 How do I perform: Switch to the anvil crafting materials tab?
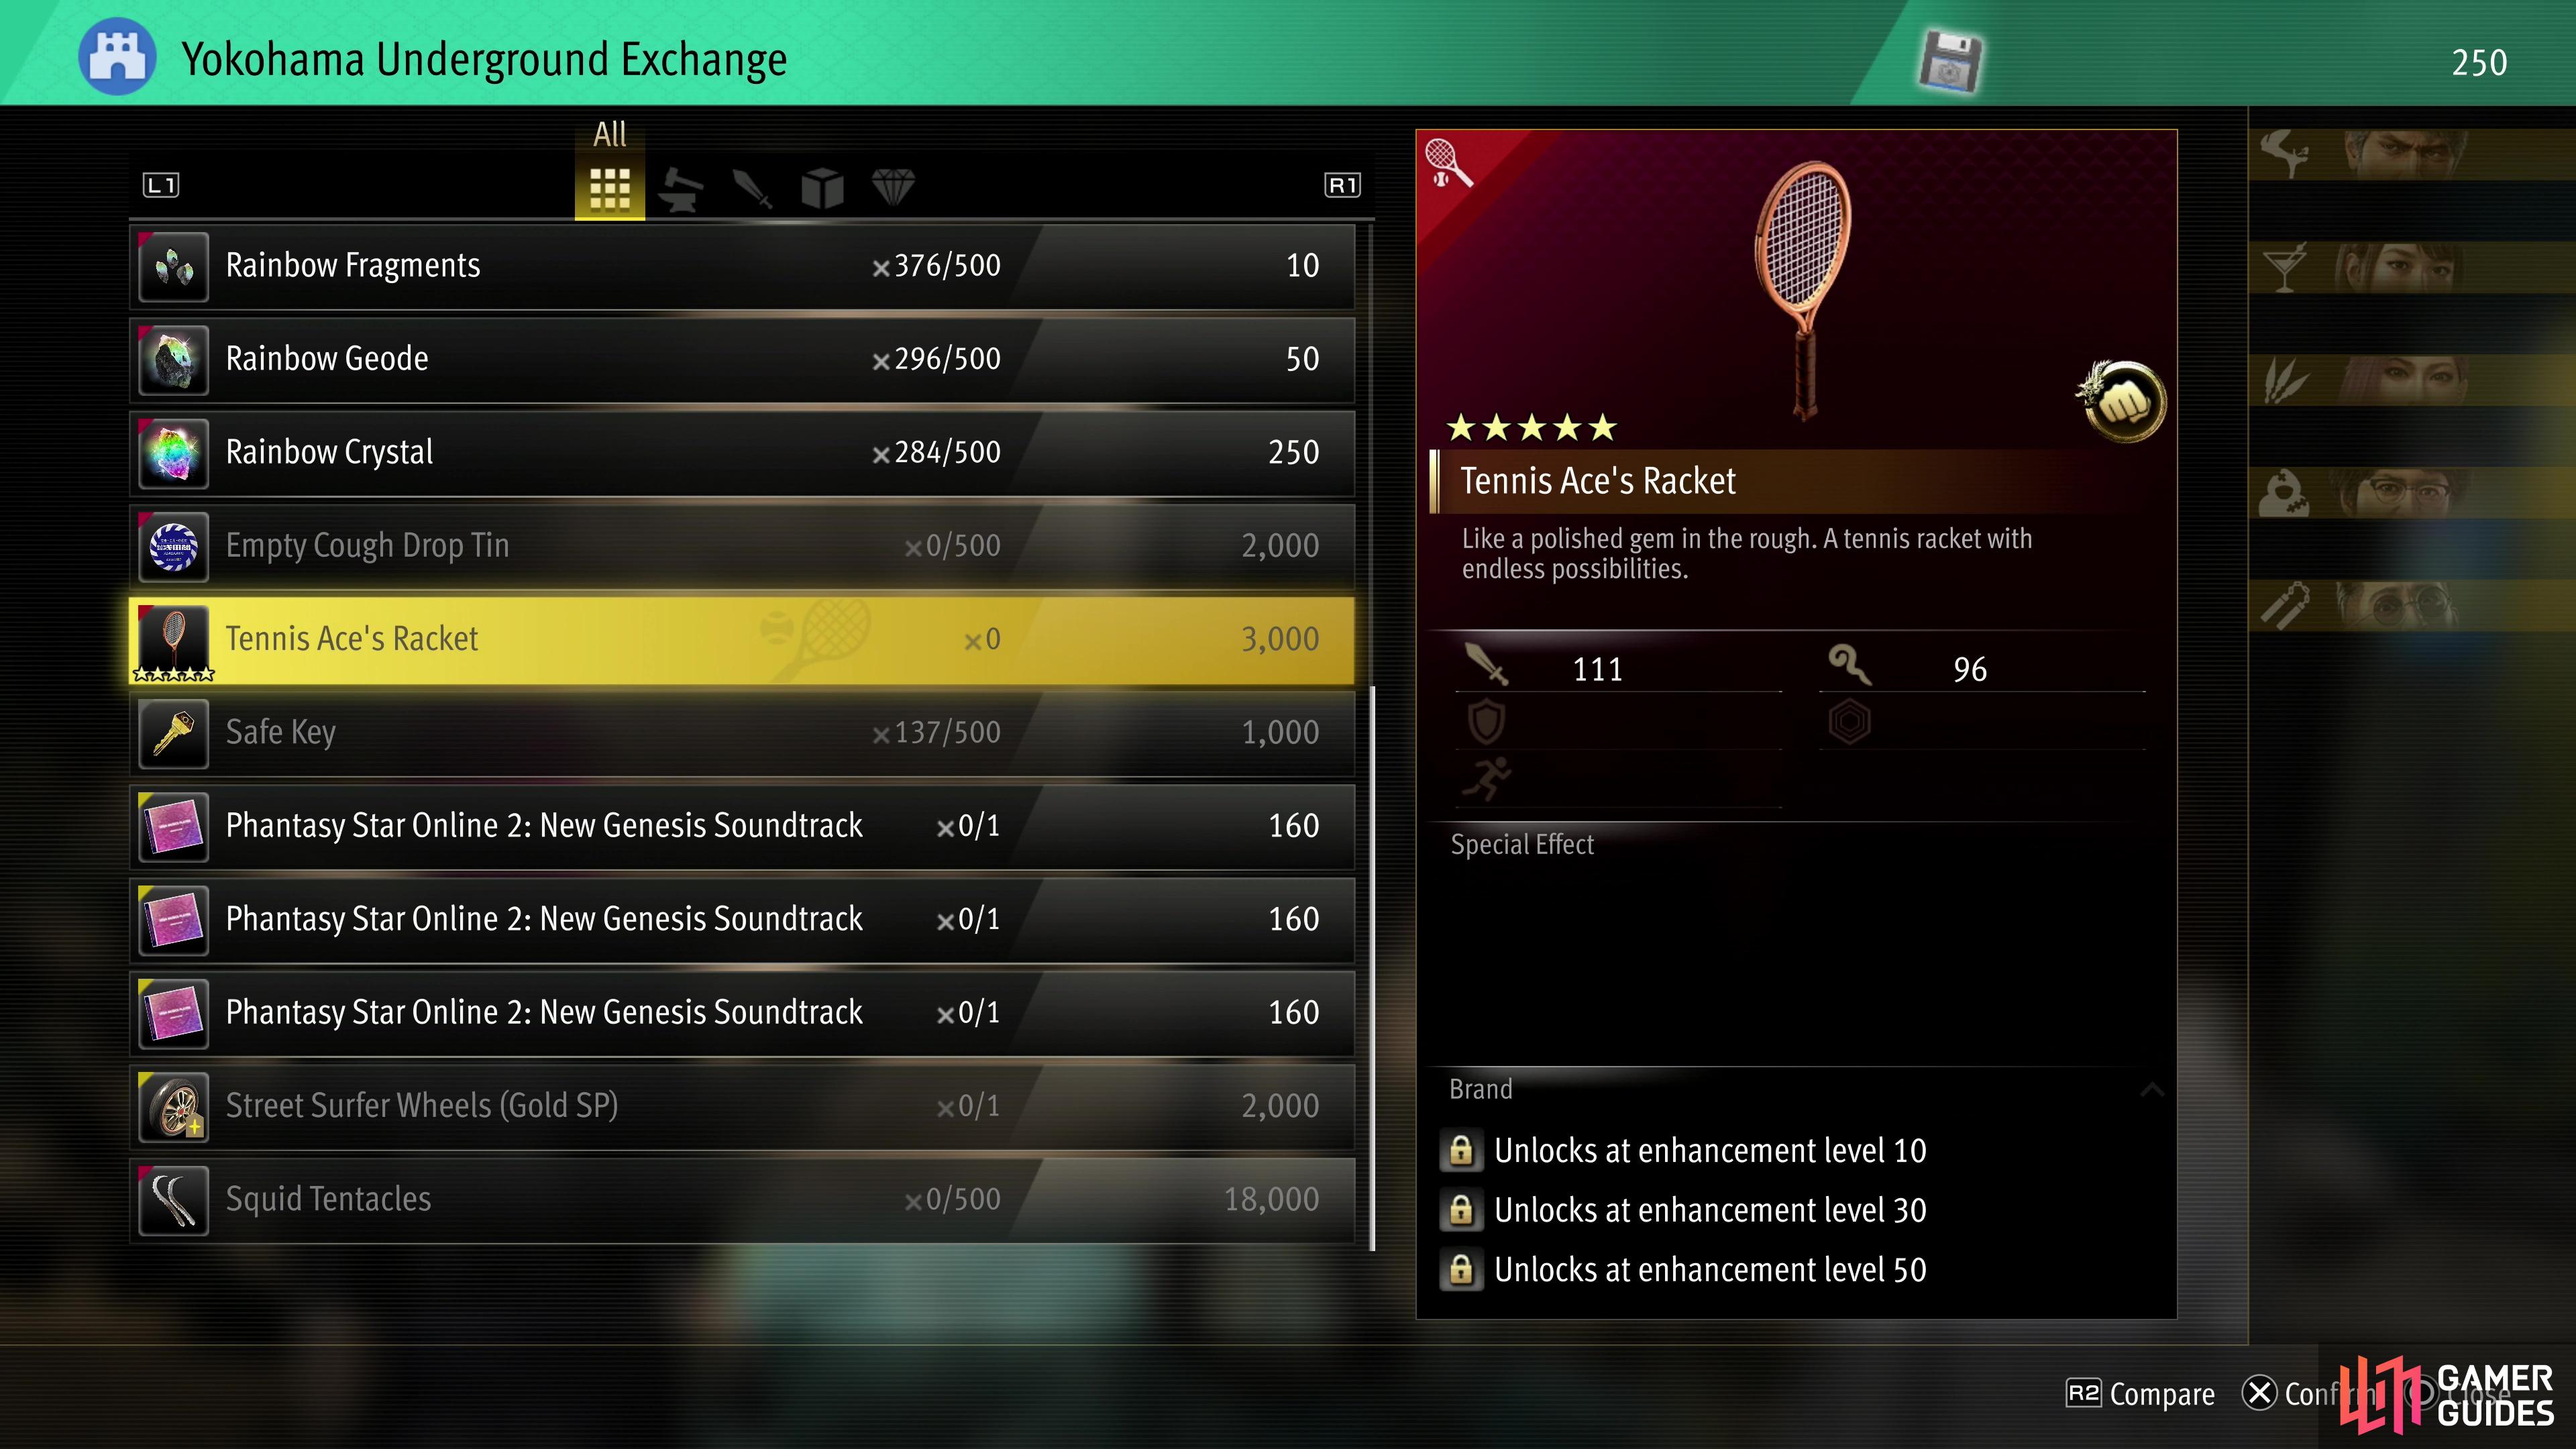point(681,188)
